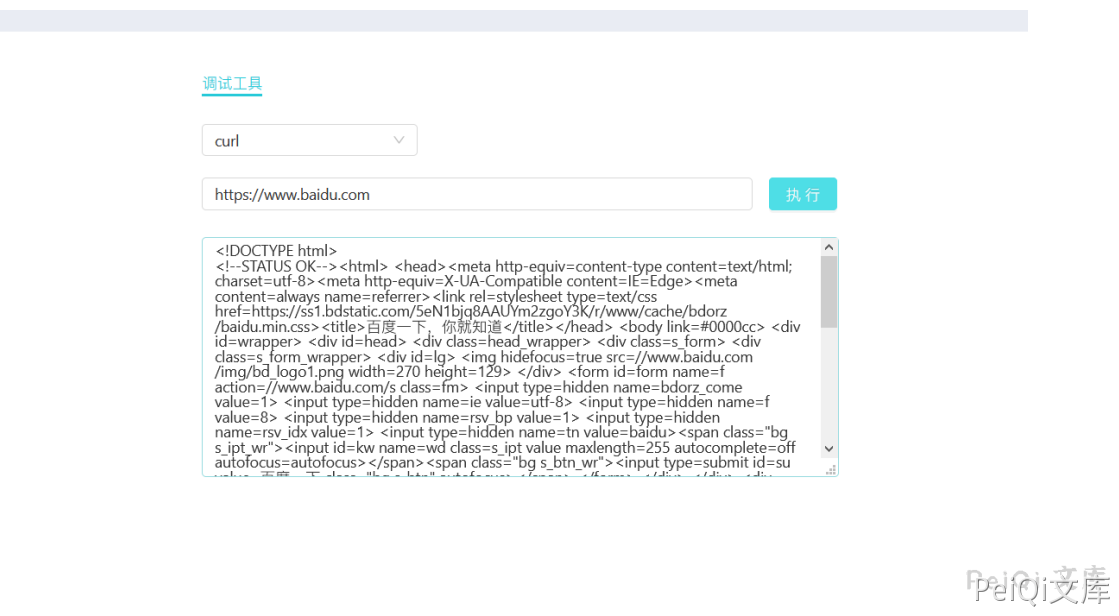This screenshot has height=616, width=1119.
Task: Click name=rsv_idx text in the response output
Action: 261,433
